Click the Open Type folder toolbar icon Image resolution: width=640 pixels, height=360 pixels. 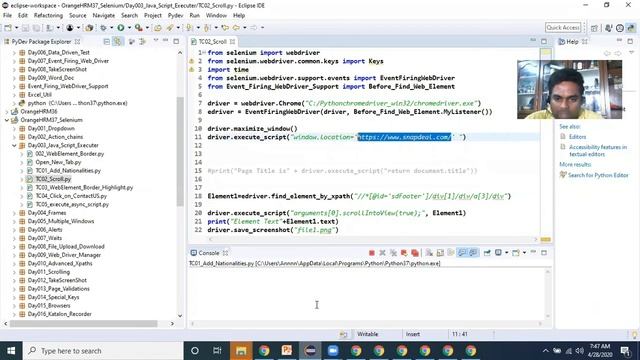pyautogui.click(x=158, y=28)
